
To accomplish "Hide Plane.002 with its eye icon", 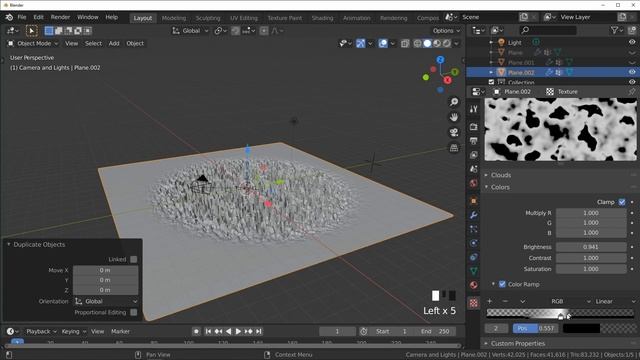I will (632, 72).
